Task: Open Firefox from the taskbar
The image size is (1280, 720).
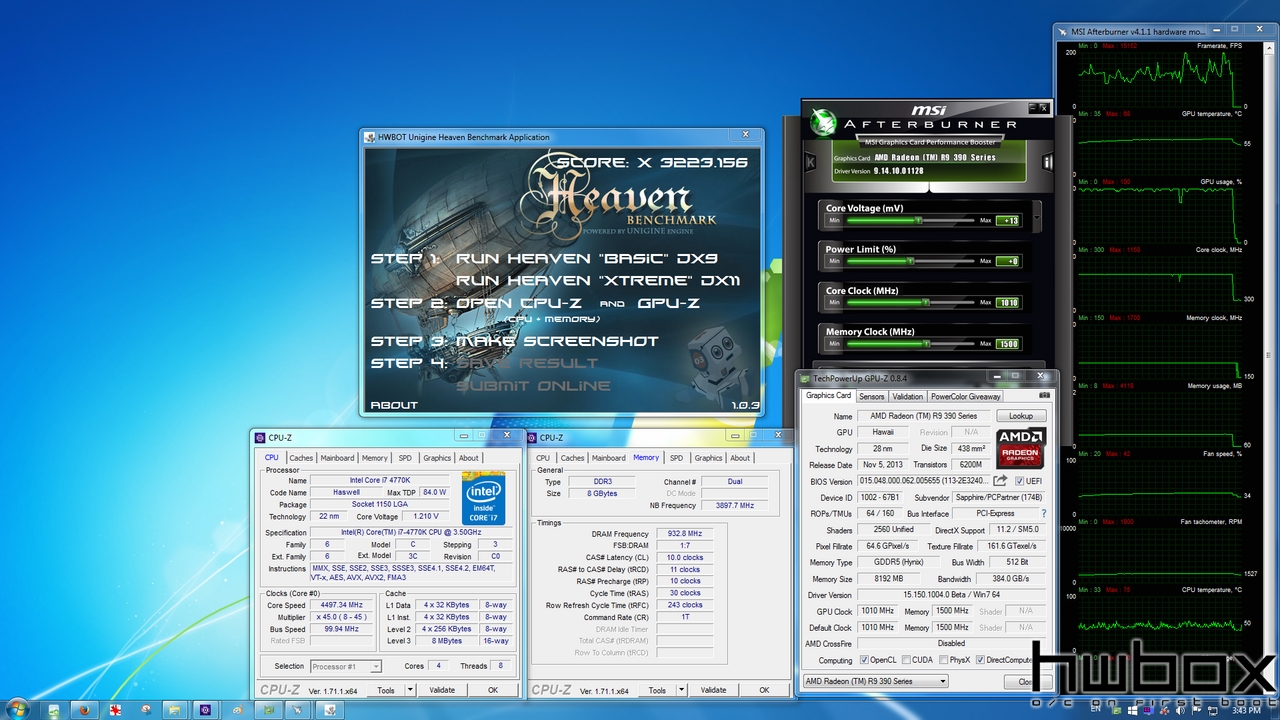Action: click(84, 709)
